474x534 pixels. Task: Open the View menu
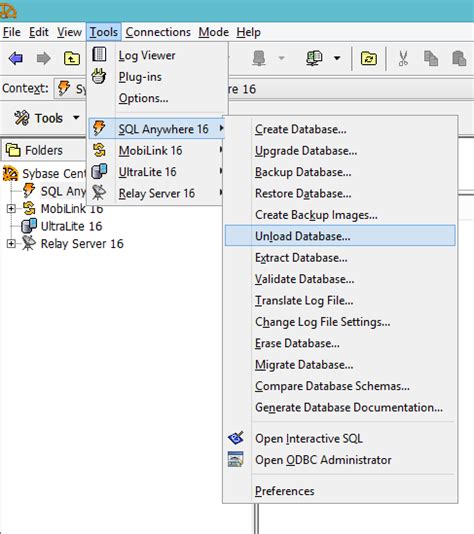69,32
